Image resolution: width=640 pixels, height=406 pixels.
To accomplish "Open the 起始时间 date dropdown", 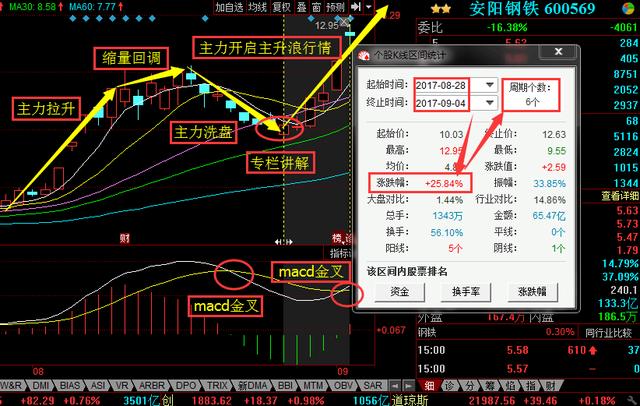I will click(x=490, y=85).
